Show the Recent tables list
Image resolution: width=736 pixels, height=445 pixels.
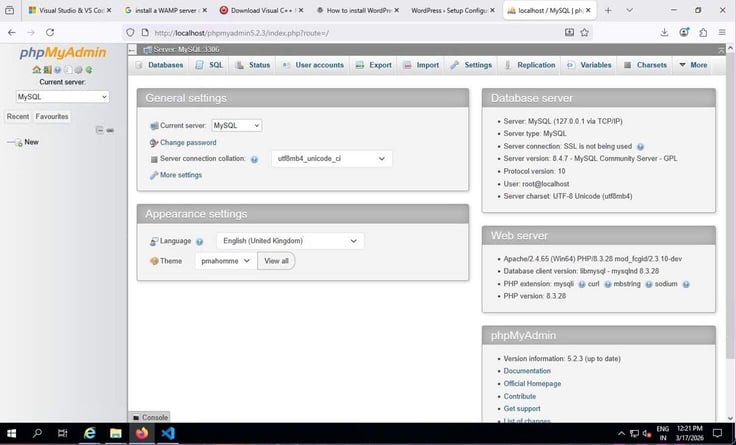pyautogui.click(x=18, y=116)
